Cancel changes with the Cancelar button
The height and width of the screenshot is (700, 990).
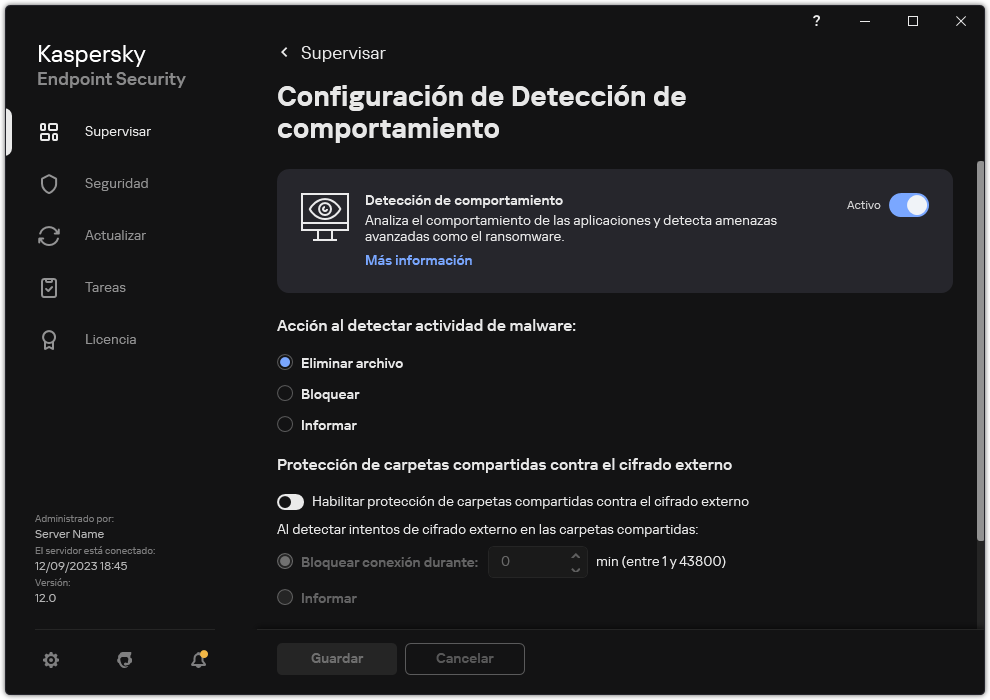[x=464, y=659]
